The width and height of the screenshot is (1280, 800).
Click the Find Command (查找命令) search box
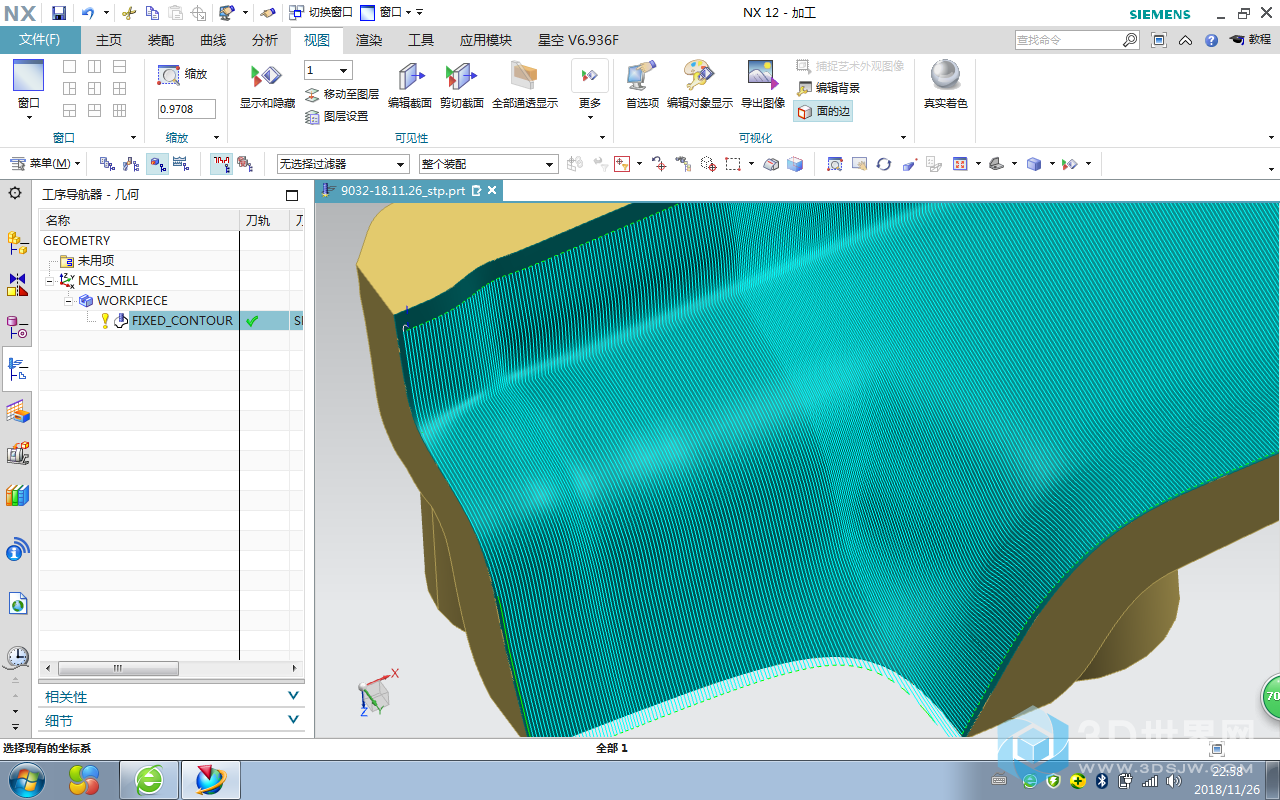(x=1077, y=40)
